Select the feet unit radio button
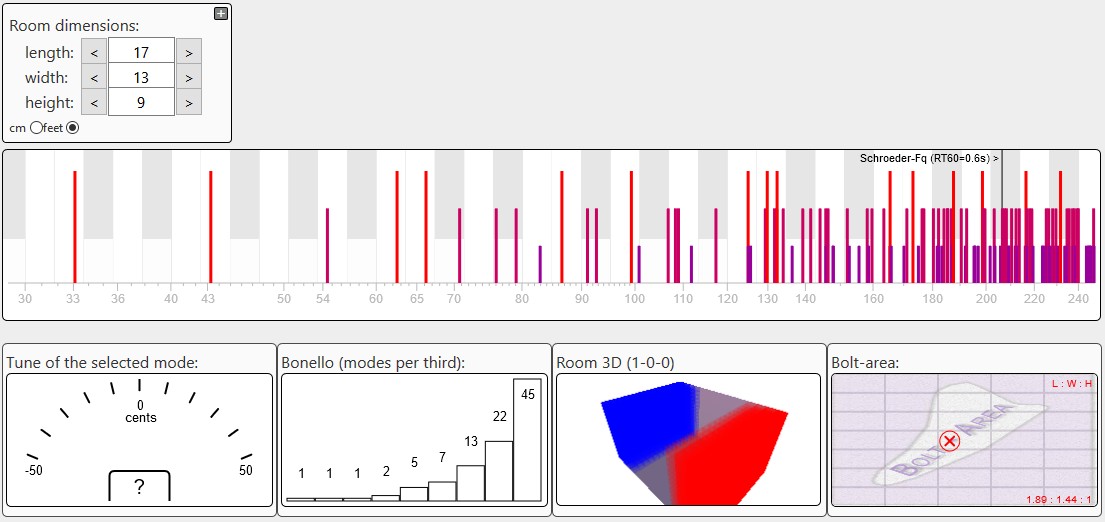The height and width of the screenshot is (522, 1105). click(x=72, y=128)
